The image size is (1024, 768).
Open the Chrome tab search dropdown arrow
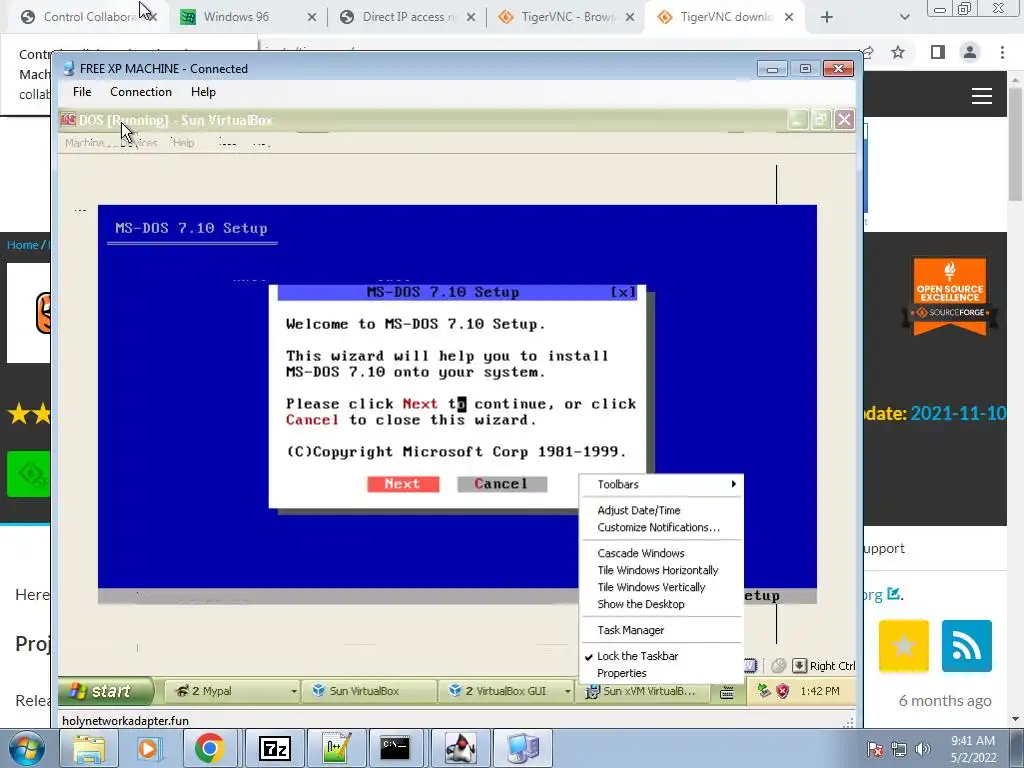click(904, 17)
